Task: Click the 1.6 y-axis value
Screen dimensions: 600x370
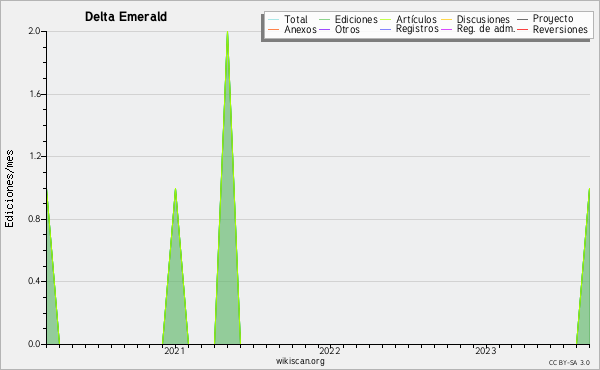Action: (x=35, y=94)
